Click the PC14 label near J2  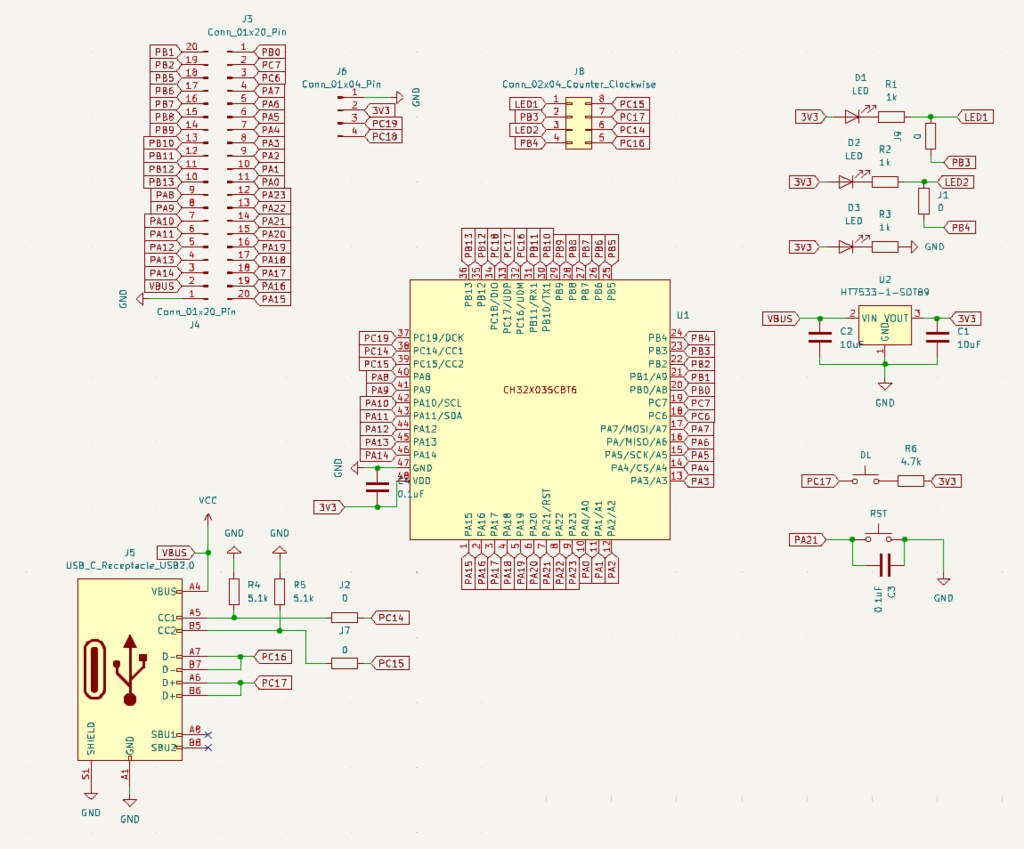click(389, 617)
